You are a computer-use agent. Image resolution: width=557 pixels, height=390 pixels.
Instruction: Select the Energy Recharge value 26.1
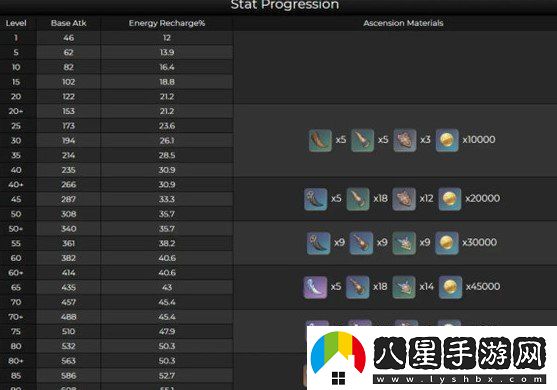[167, 141]
